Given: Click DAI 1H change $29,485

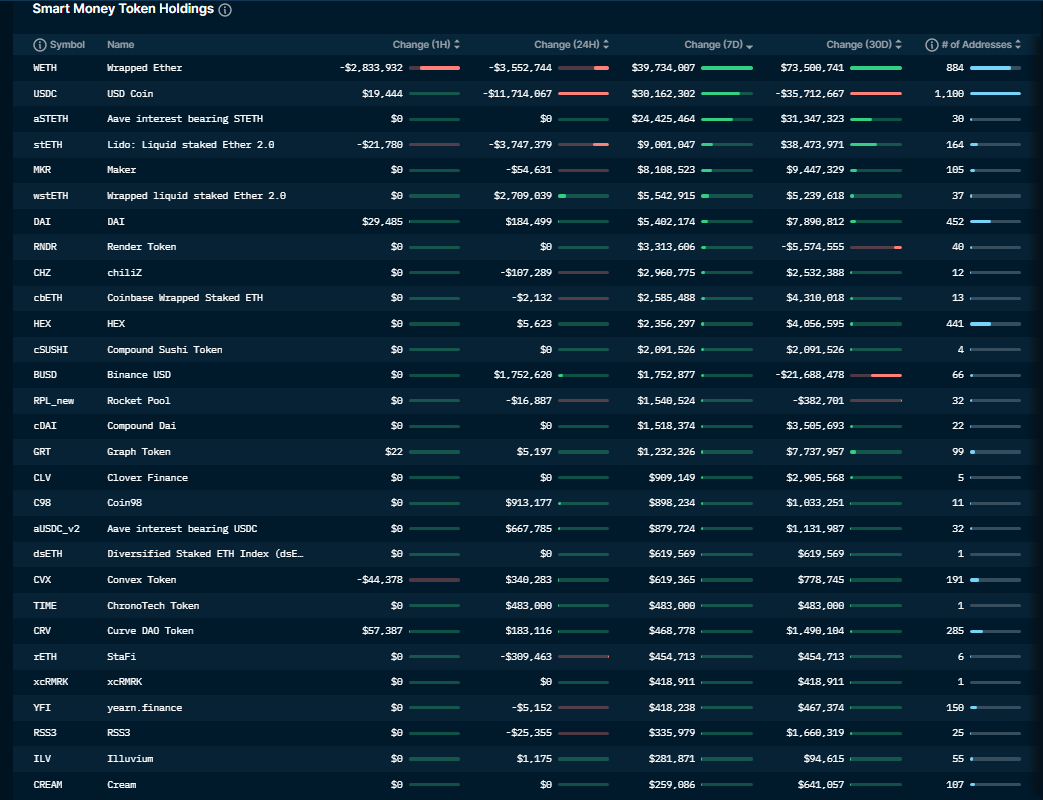Looking at the screenshot, I should pos(382,222).
